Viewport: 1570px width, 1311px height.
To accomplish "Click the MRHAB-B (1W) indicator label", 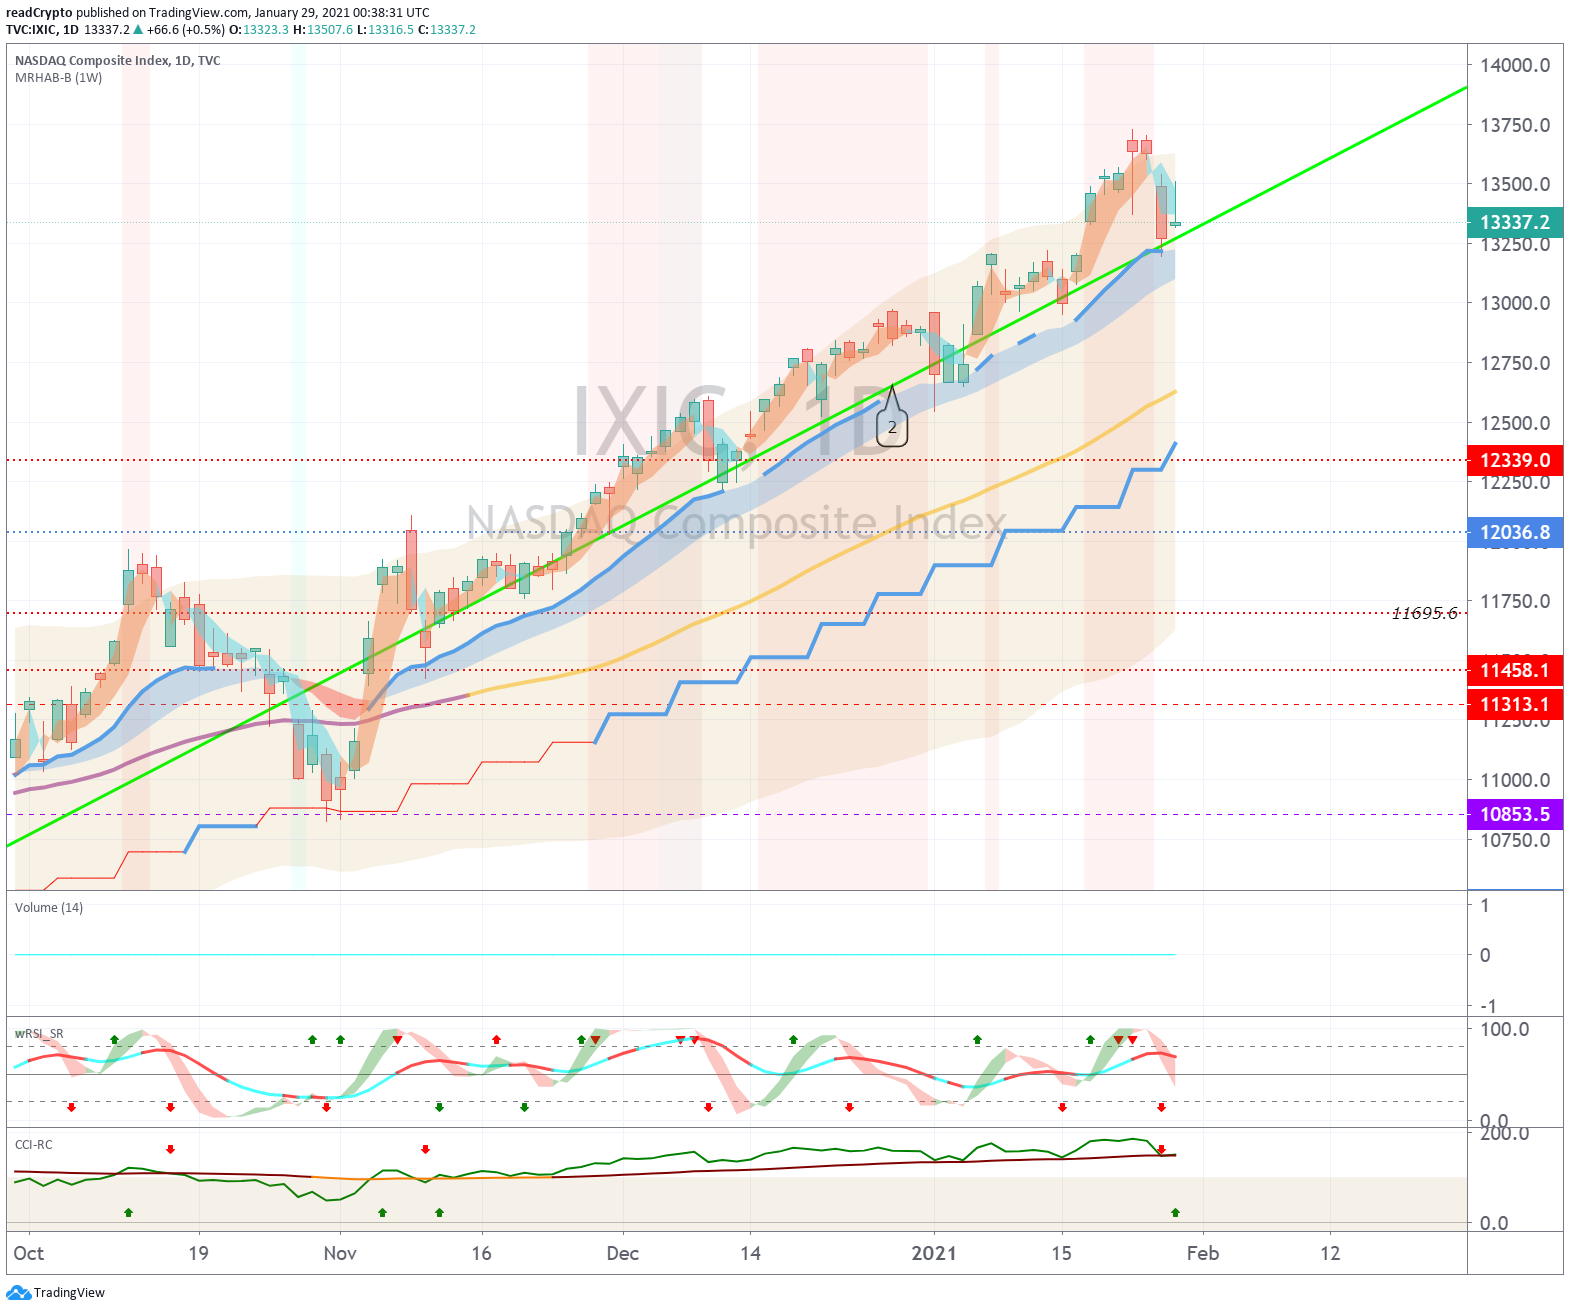I will point(58,78).
